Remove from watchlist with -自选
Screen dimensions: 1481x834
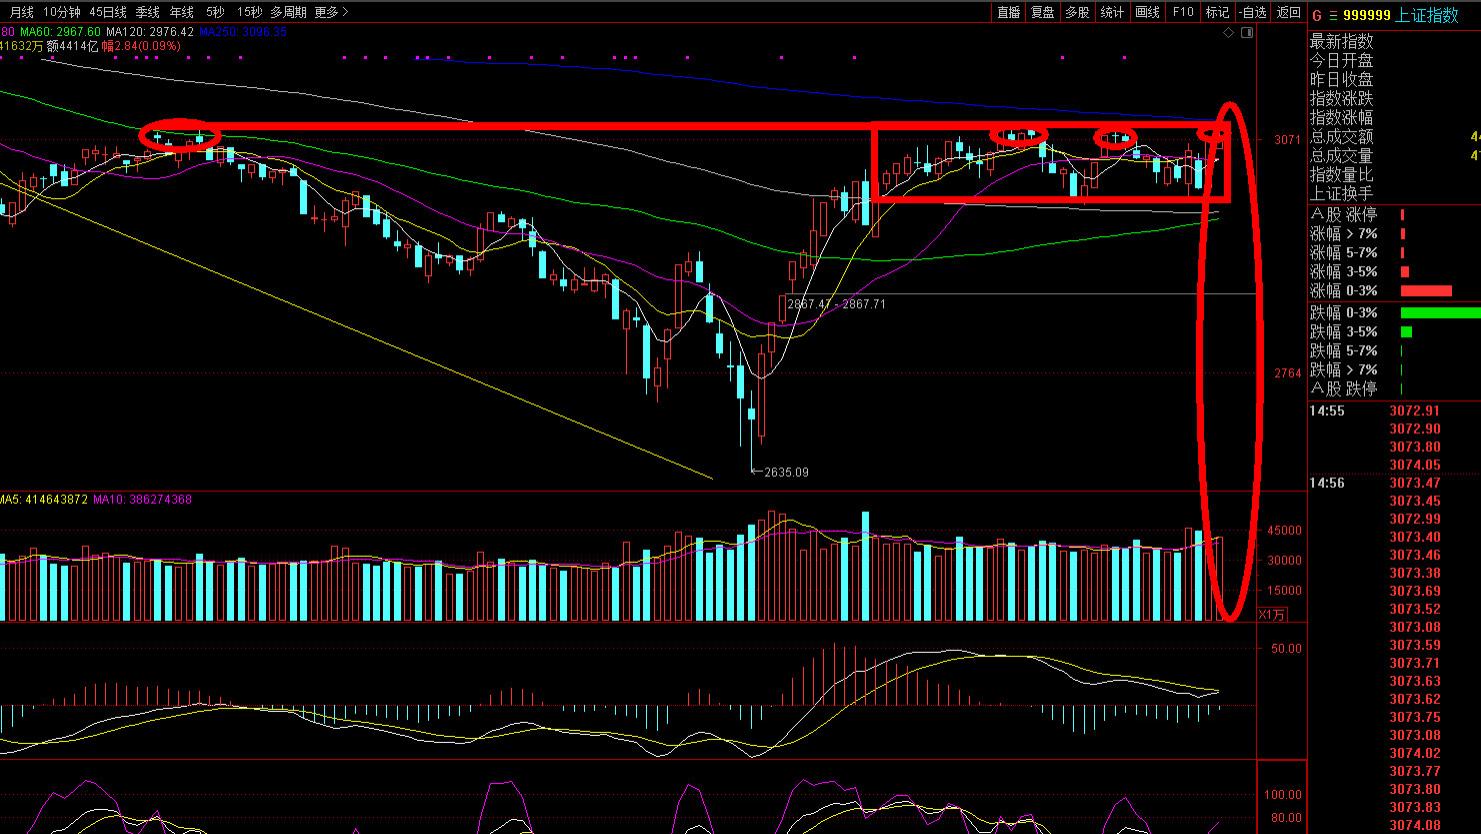(x=1252, y=12)
